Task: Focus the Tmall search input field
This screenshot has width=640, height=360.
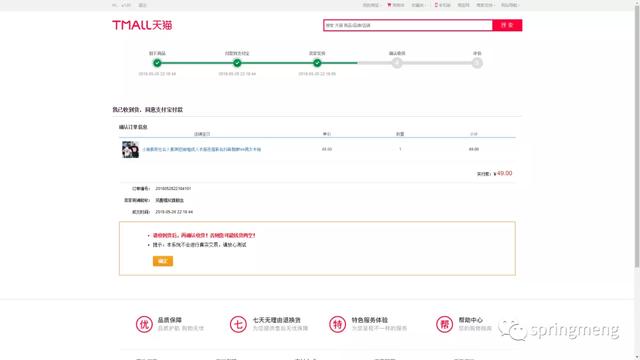Action: coord(408,25)
